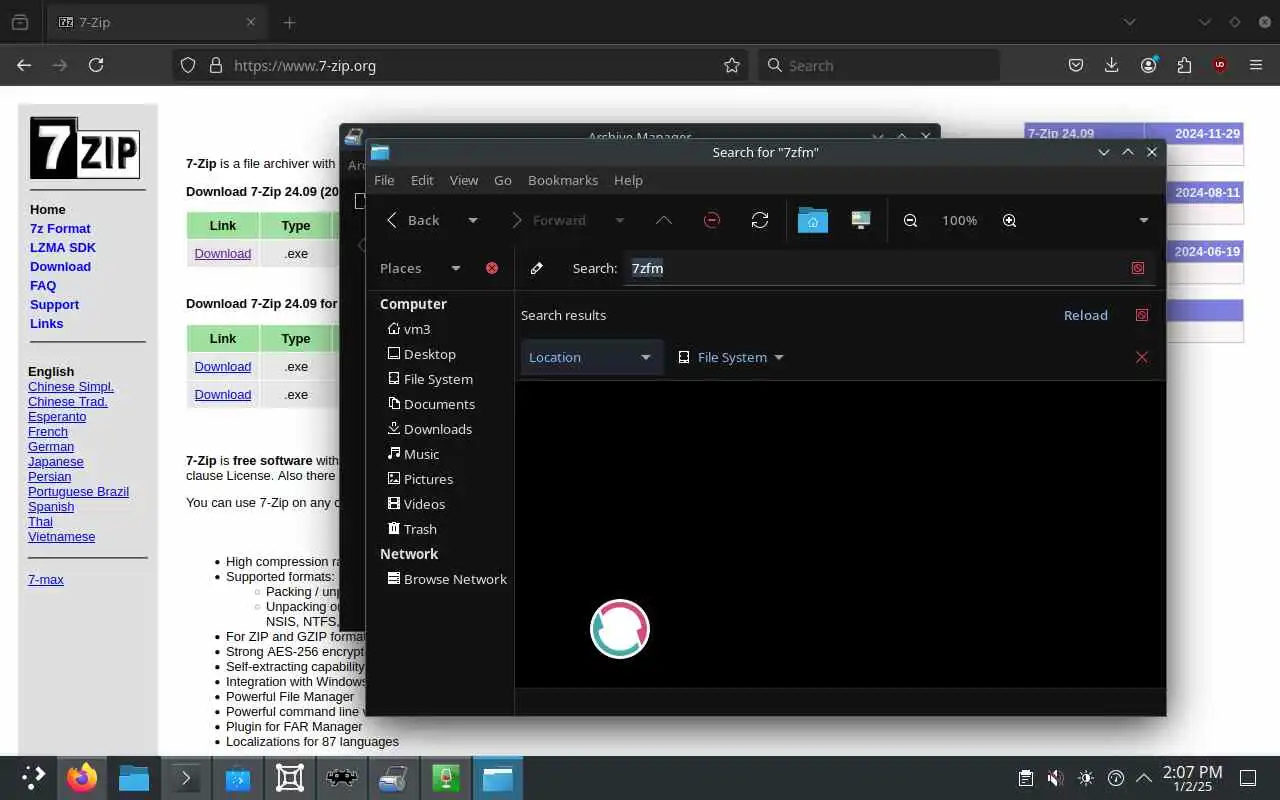Select Trash in Places sidebar

click(x=412, y=529)
